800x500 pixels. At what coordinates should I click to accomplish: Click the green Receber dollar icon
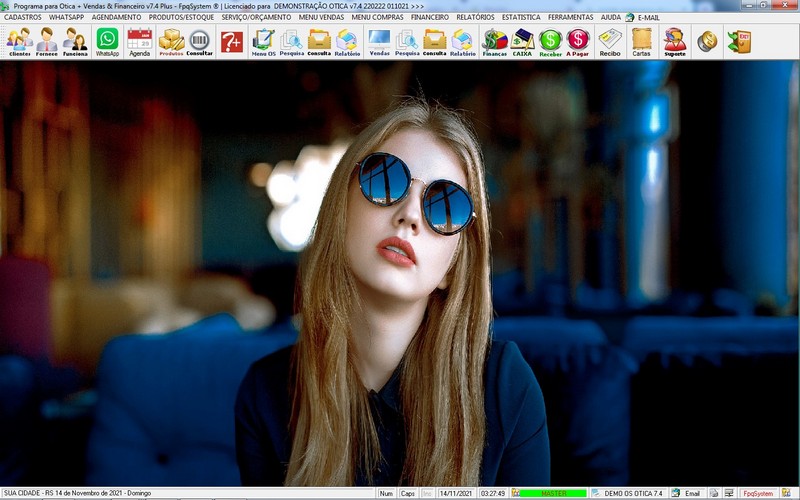pos(550,41)
